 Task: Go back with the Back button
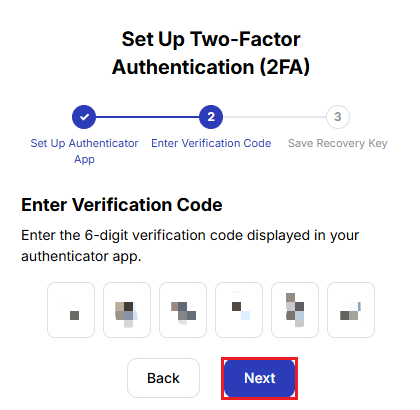point(163,378)
